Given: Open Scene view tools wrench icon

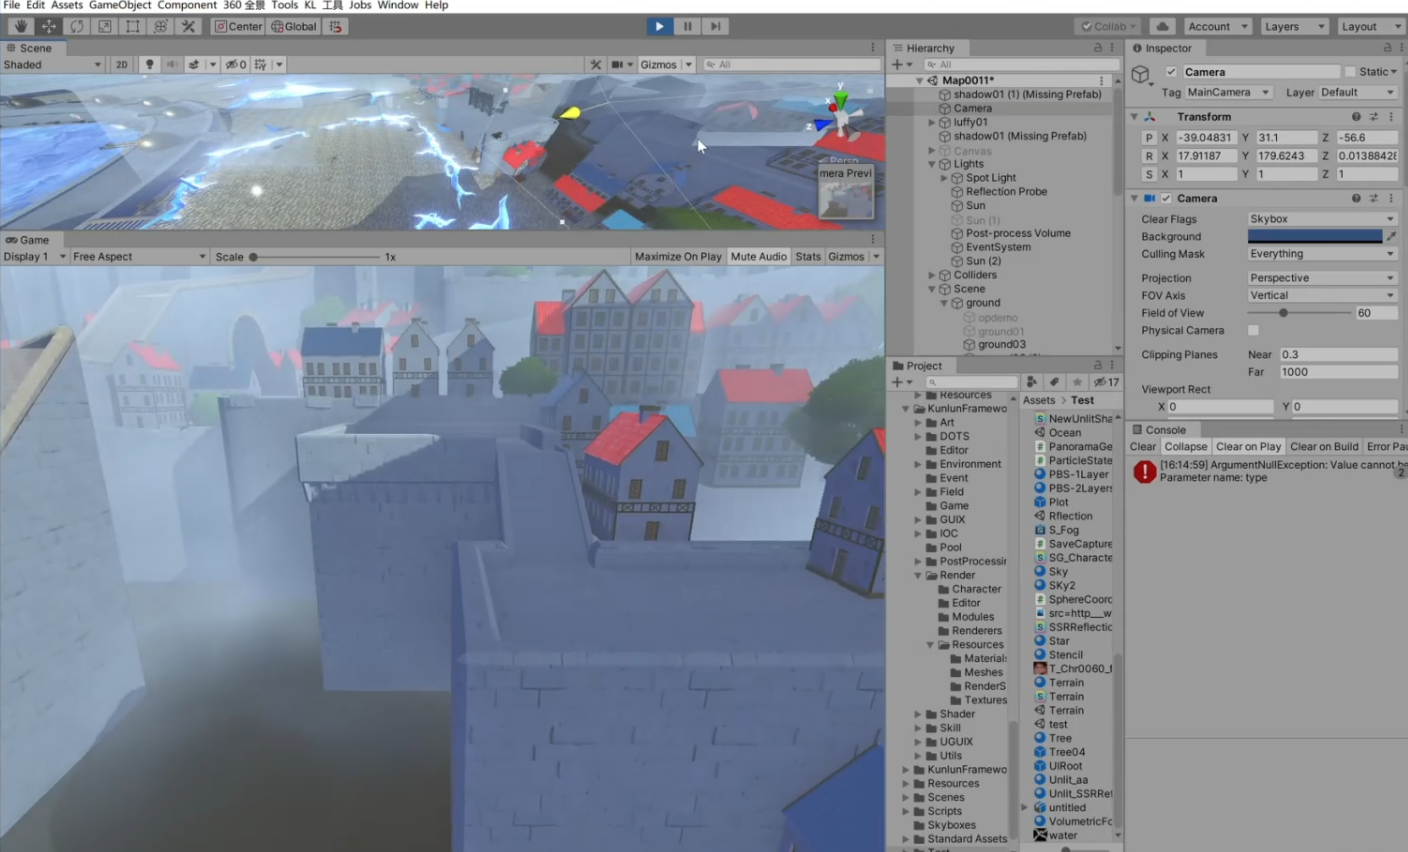Looking at the screenshot, I should pyautogui.click(x=596, y=64).
